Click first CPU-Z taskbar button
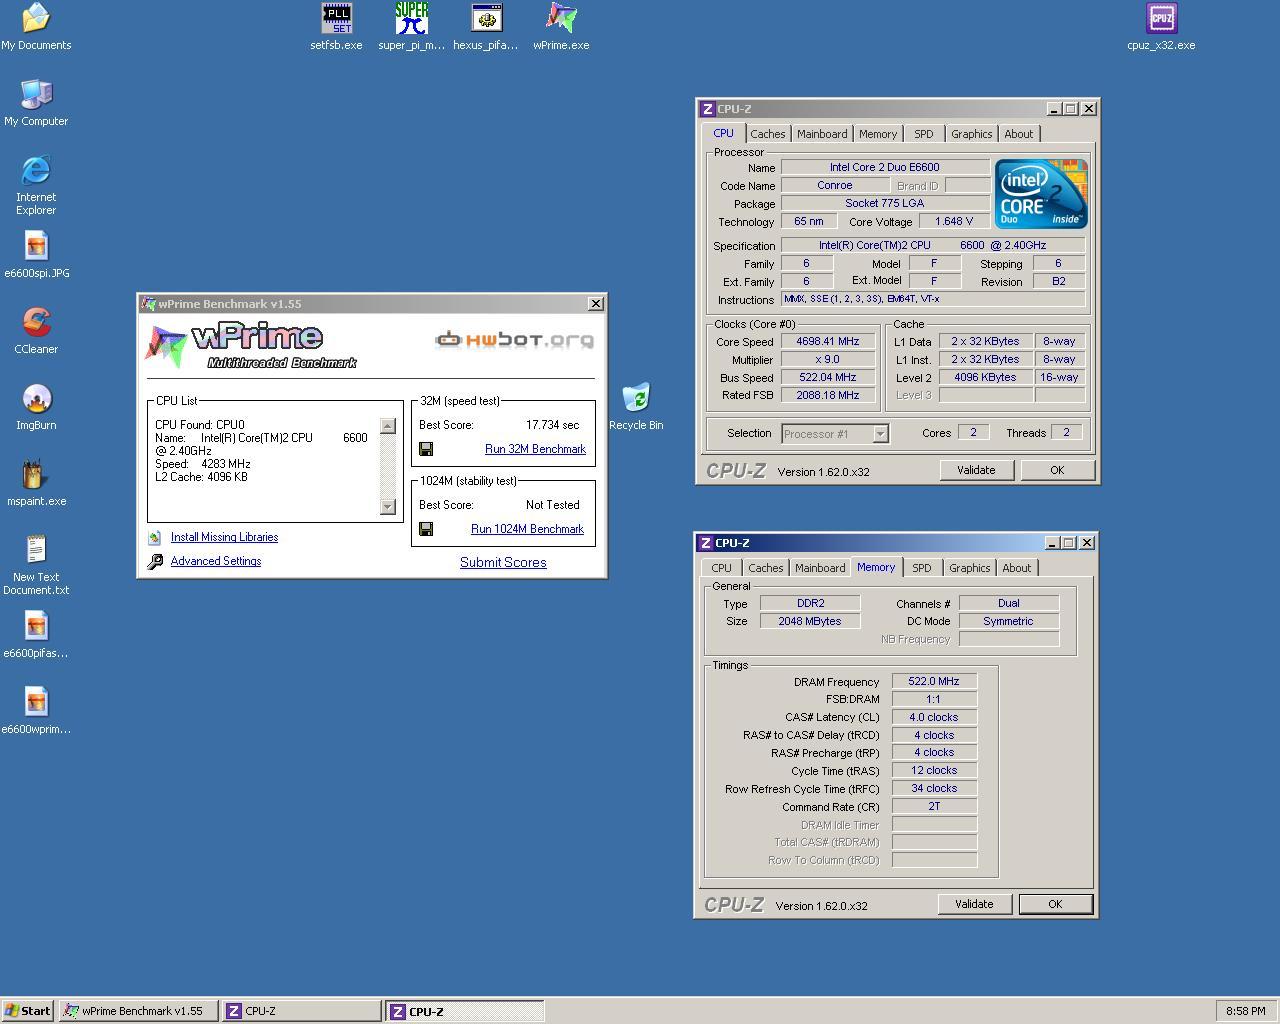This screenshot has height=1024, width=1280. coord(302,1011)
